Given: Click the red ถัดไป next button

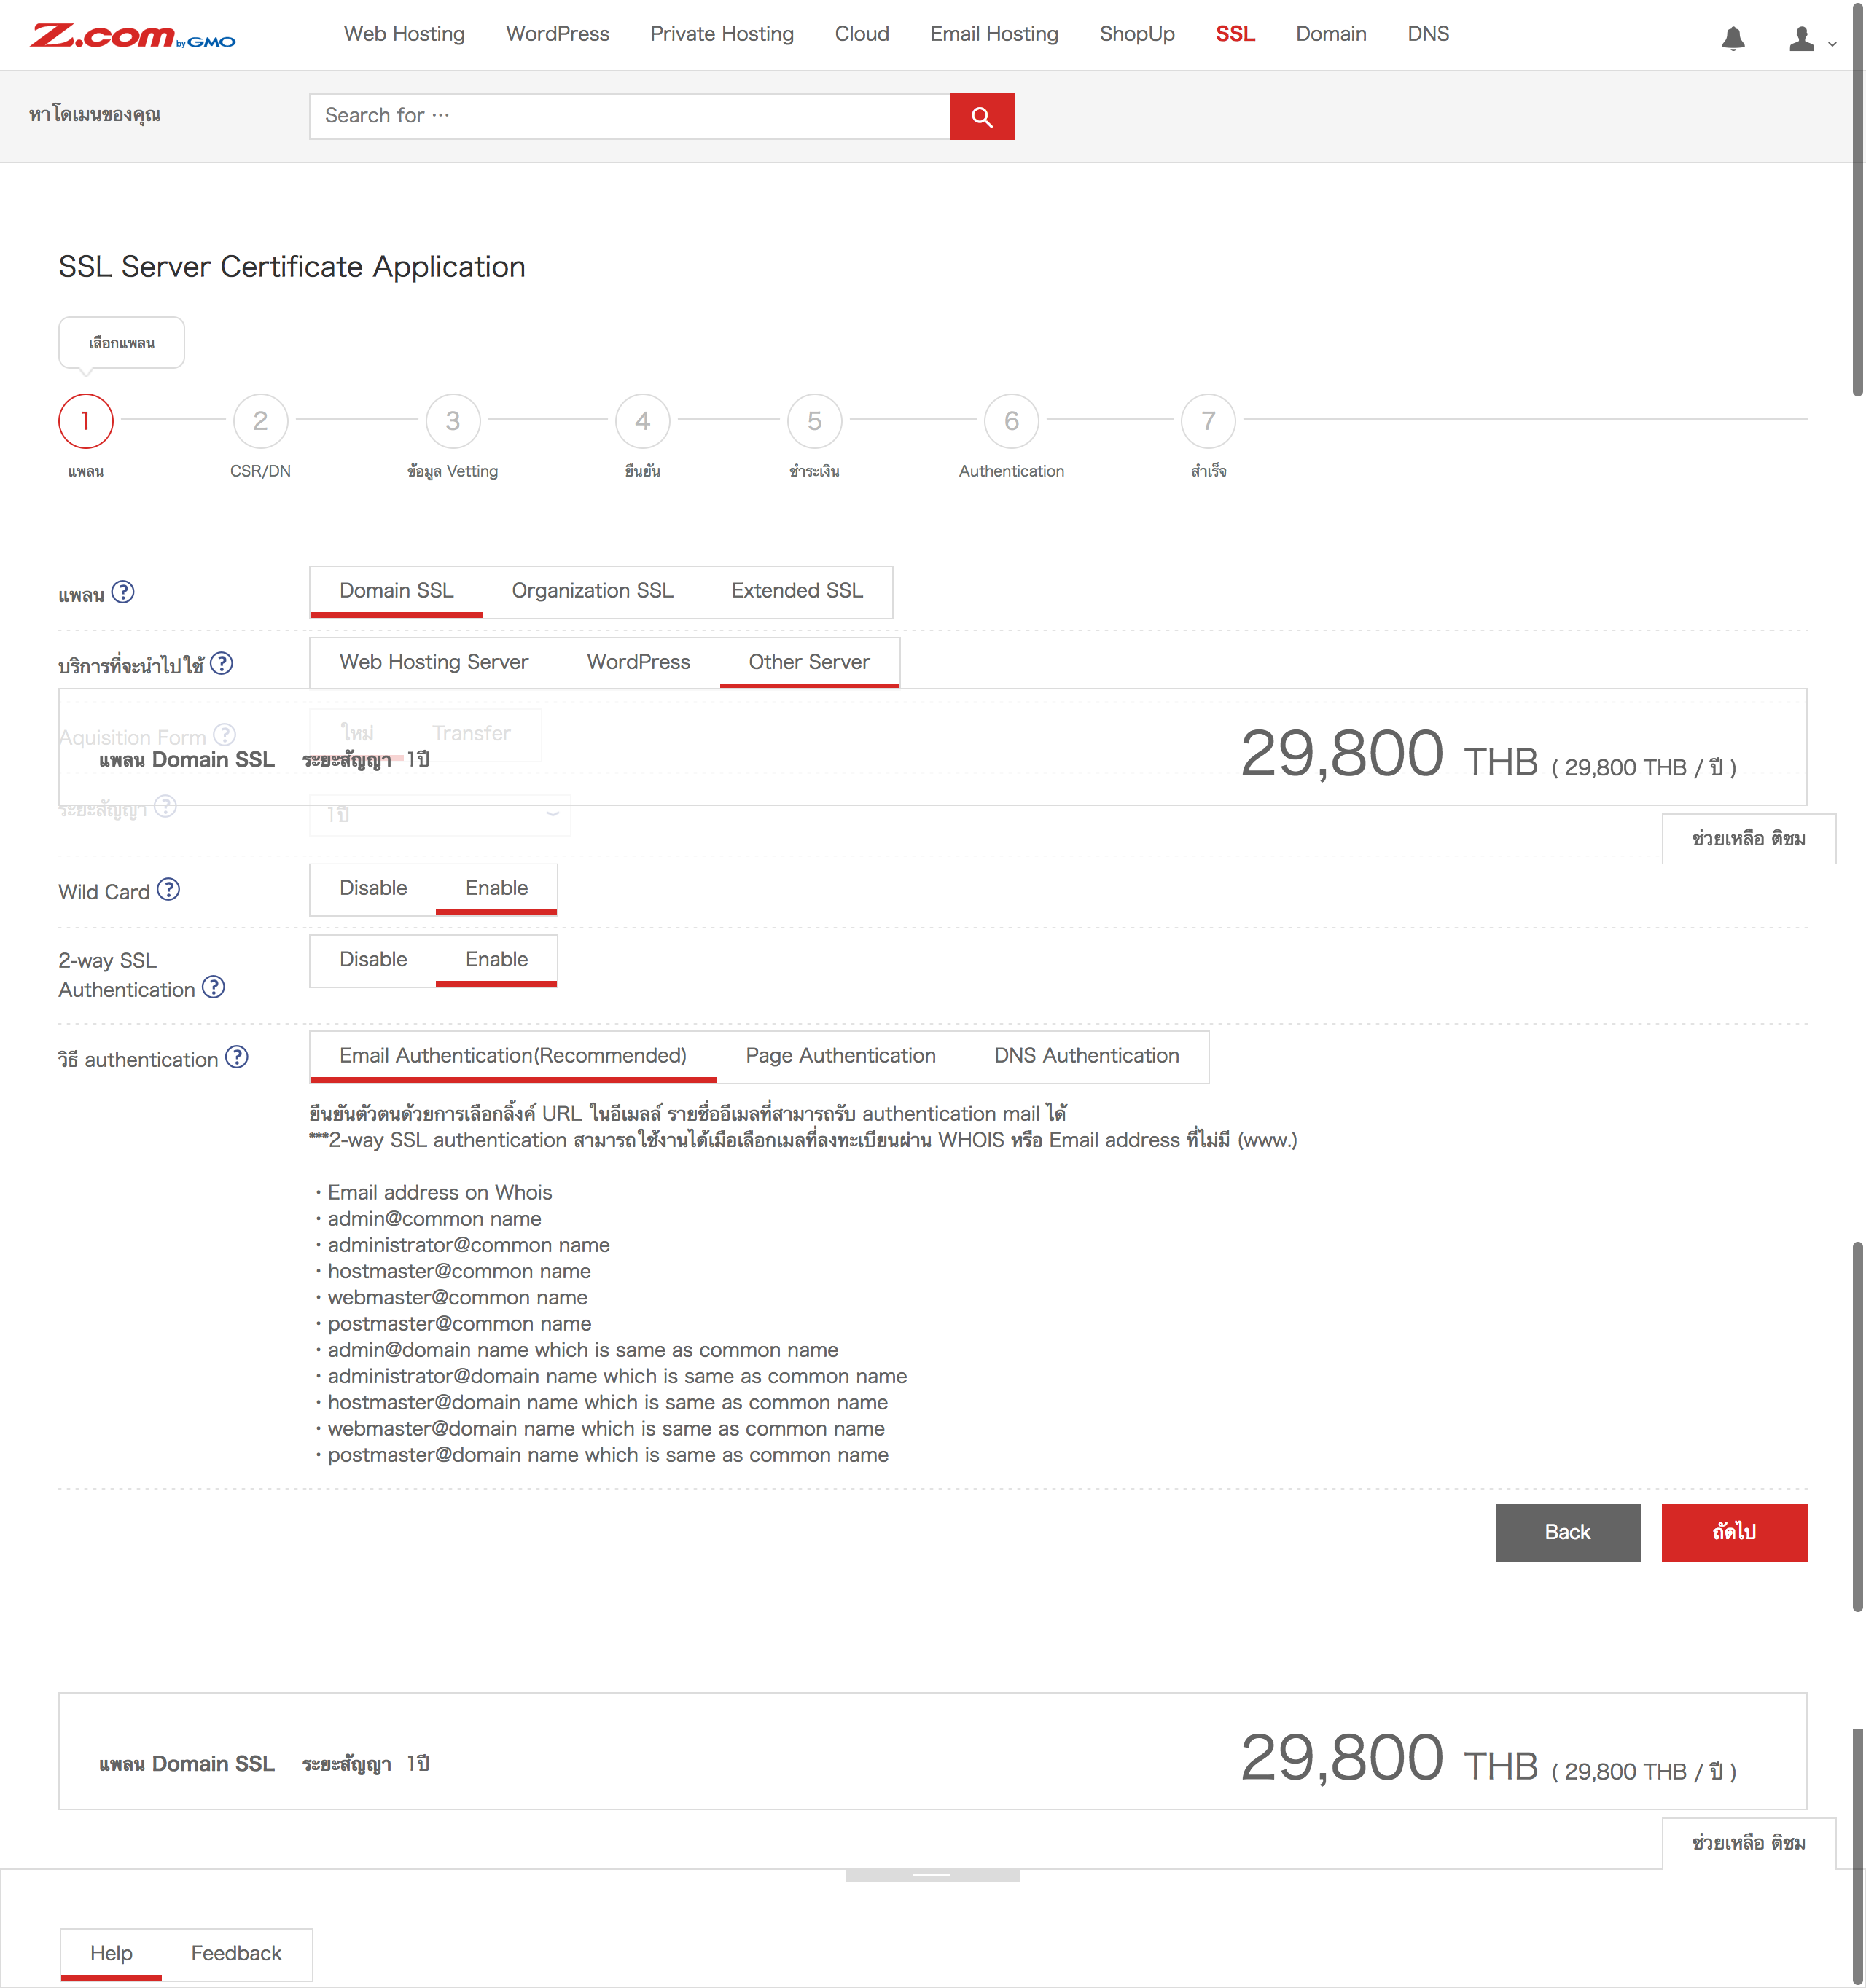Looking at the screenshot, I should pos(1733,1532).
